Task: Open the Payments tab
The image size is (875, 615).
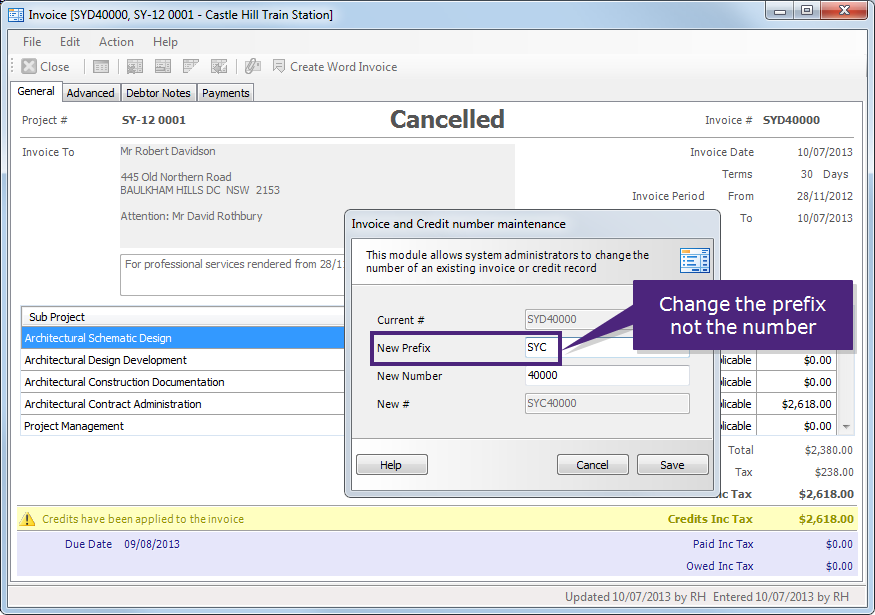Action: coord(225,92)
